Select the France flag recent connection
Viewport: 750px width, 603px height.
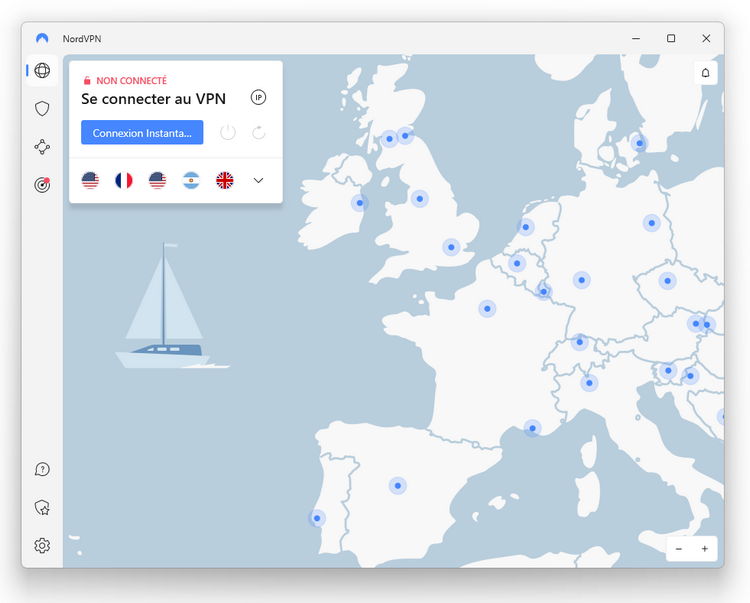point(124,181)
